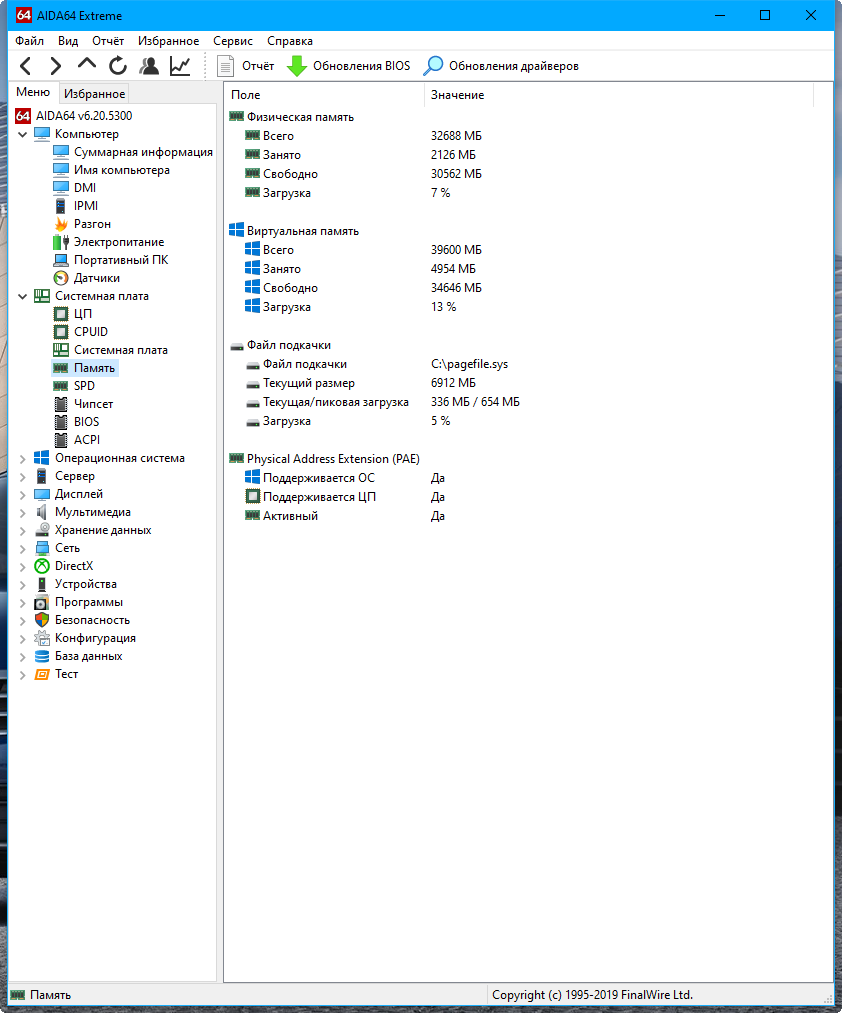Refresh the page with the circular arrow icon
The image size is (842, 1013).
118,65
